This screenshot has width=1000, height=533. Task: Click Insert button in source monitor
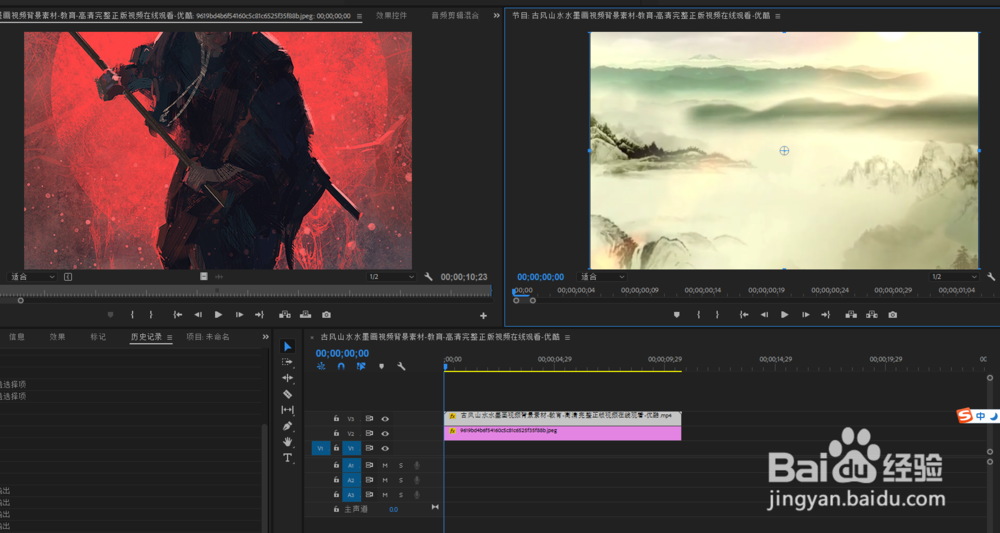click(284, 315)
